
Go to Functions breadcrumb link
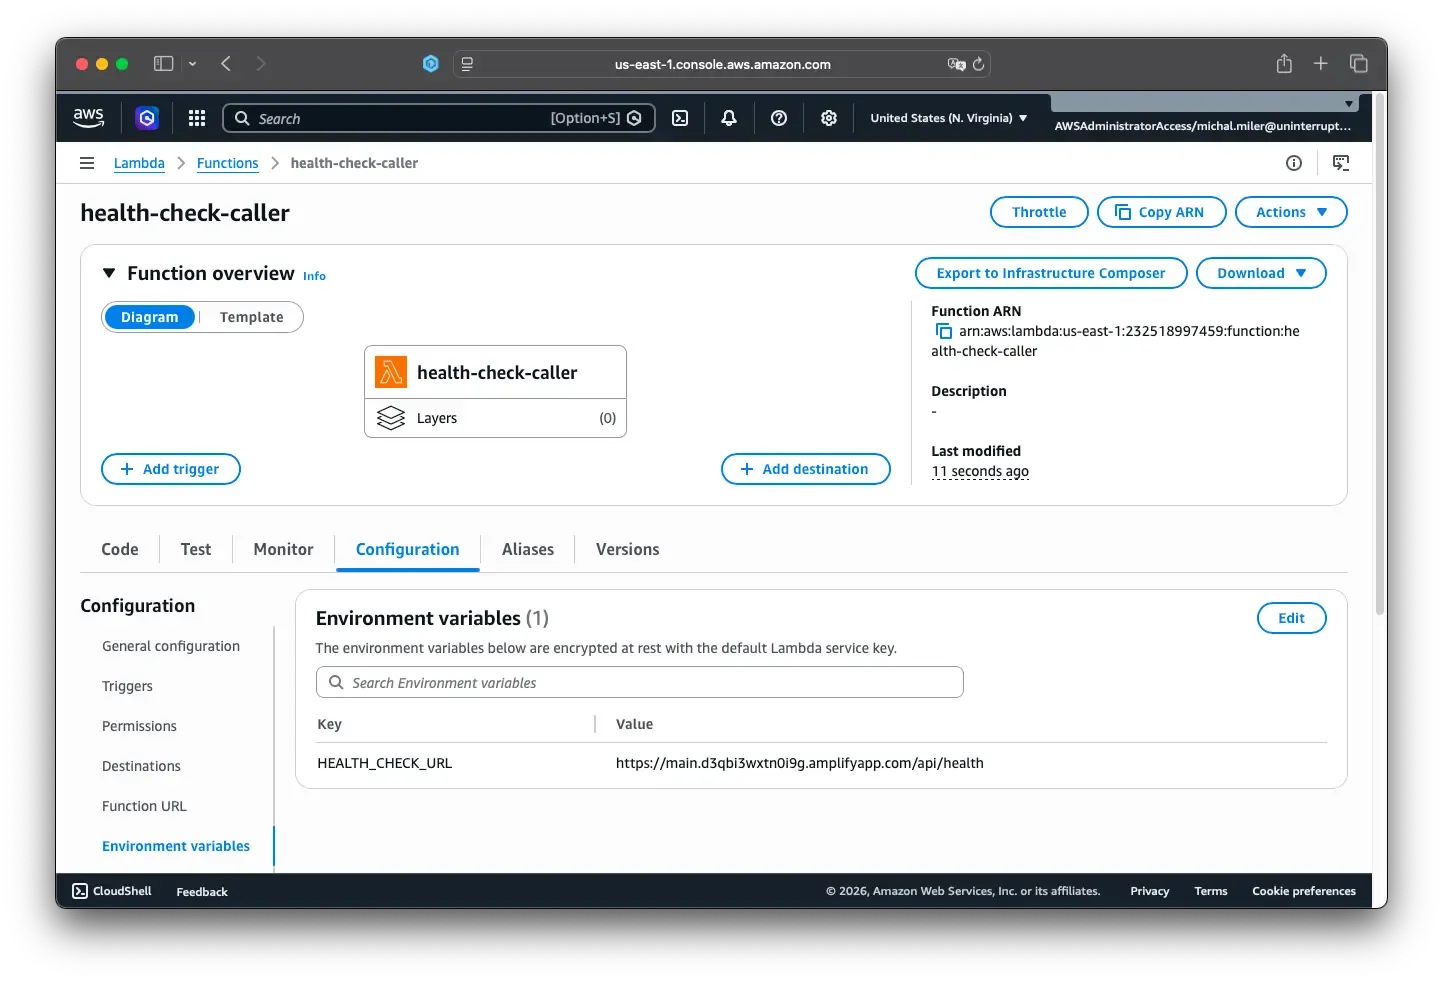(x=227, y=163)
